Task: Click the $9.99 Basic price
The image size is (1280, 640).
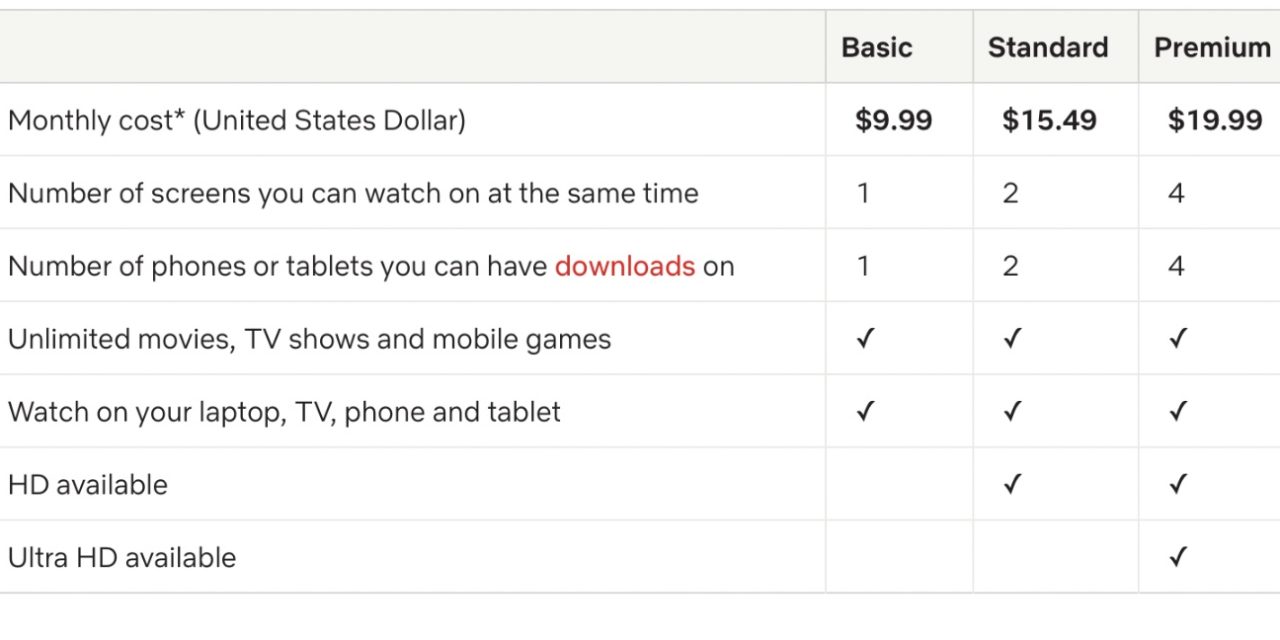Action: point(893,120)
